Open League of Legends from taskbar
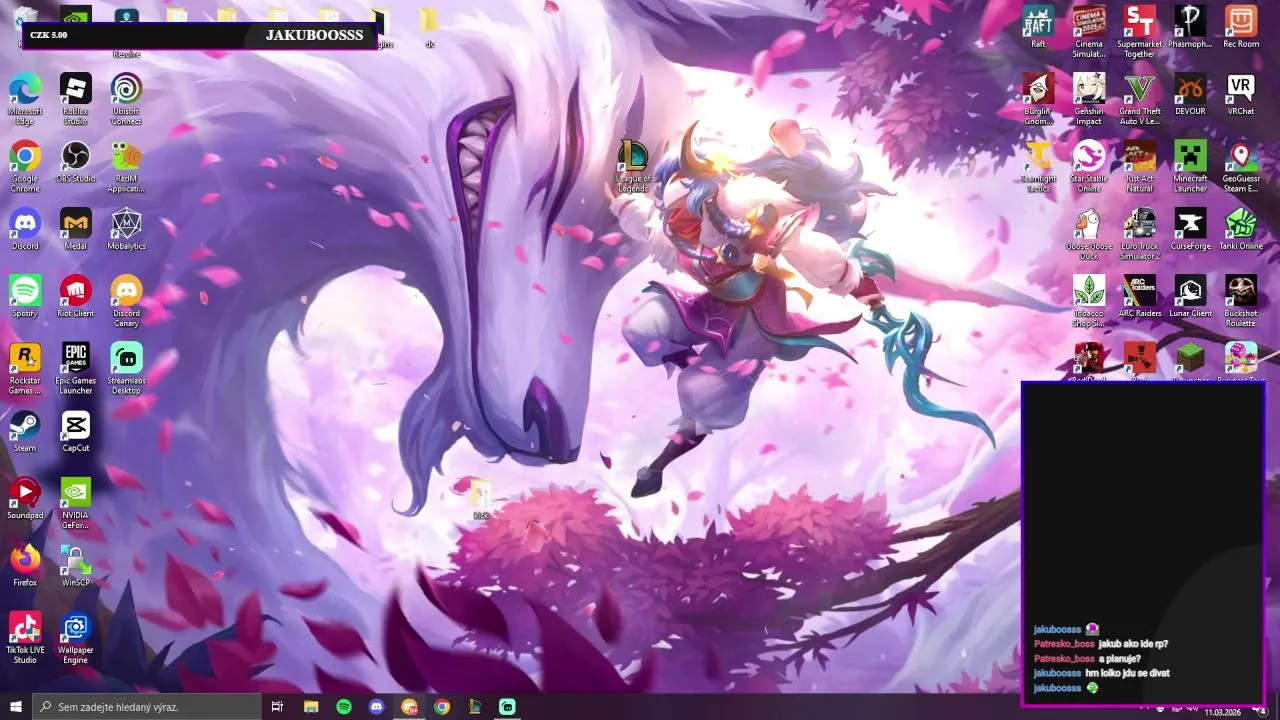Screen dimensions: 1280x720 [x=475, y=707]
